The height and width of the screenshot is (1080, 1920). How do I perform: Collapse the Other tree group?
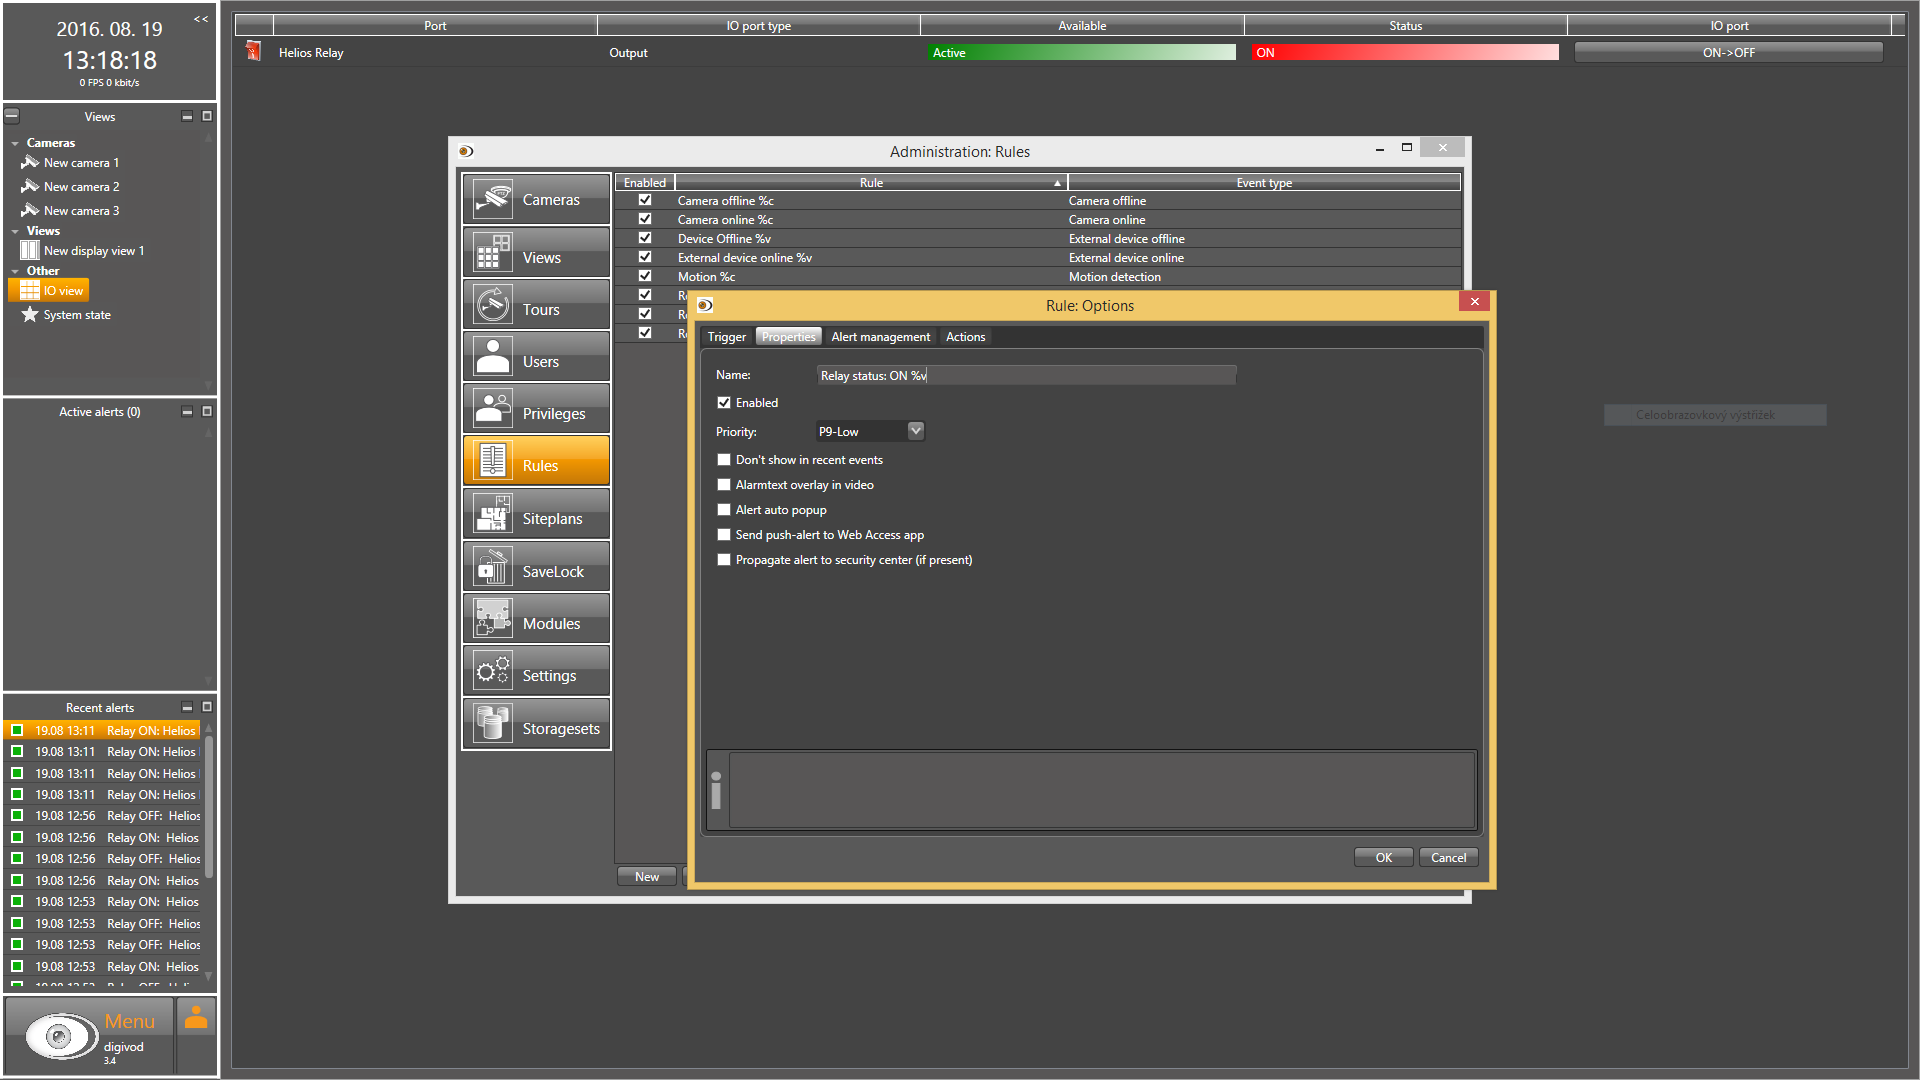point(15,272)
